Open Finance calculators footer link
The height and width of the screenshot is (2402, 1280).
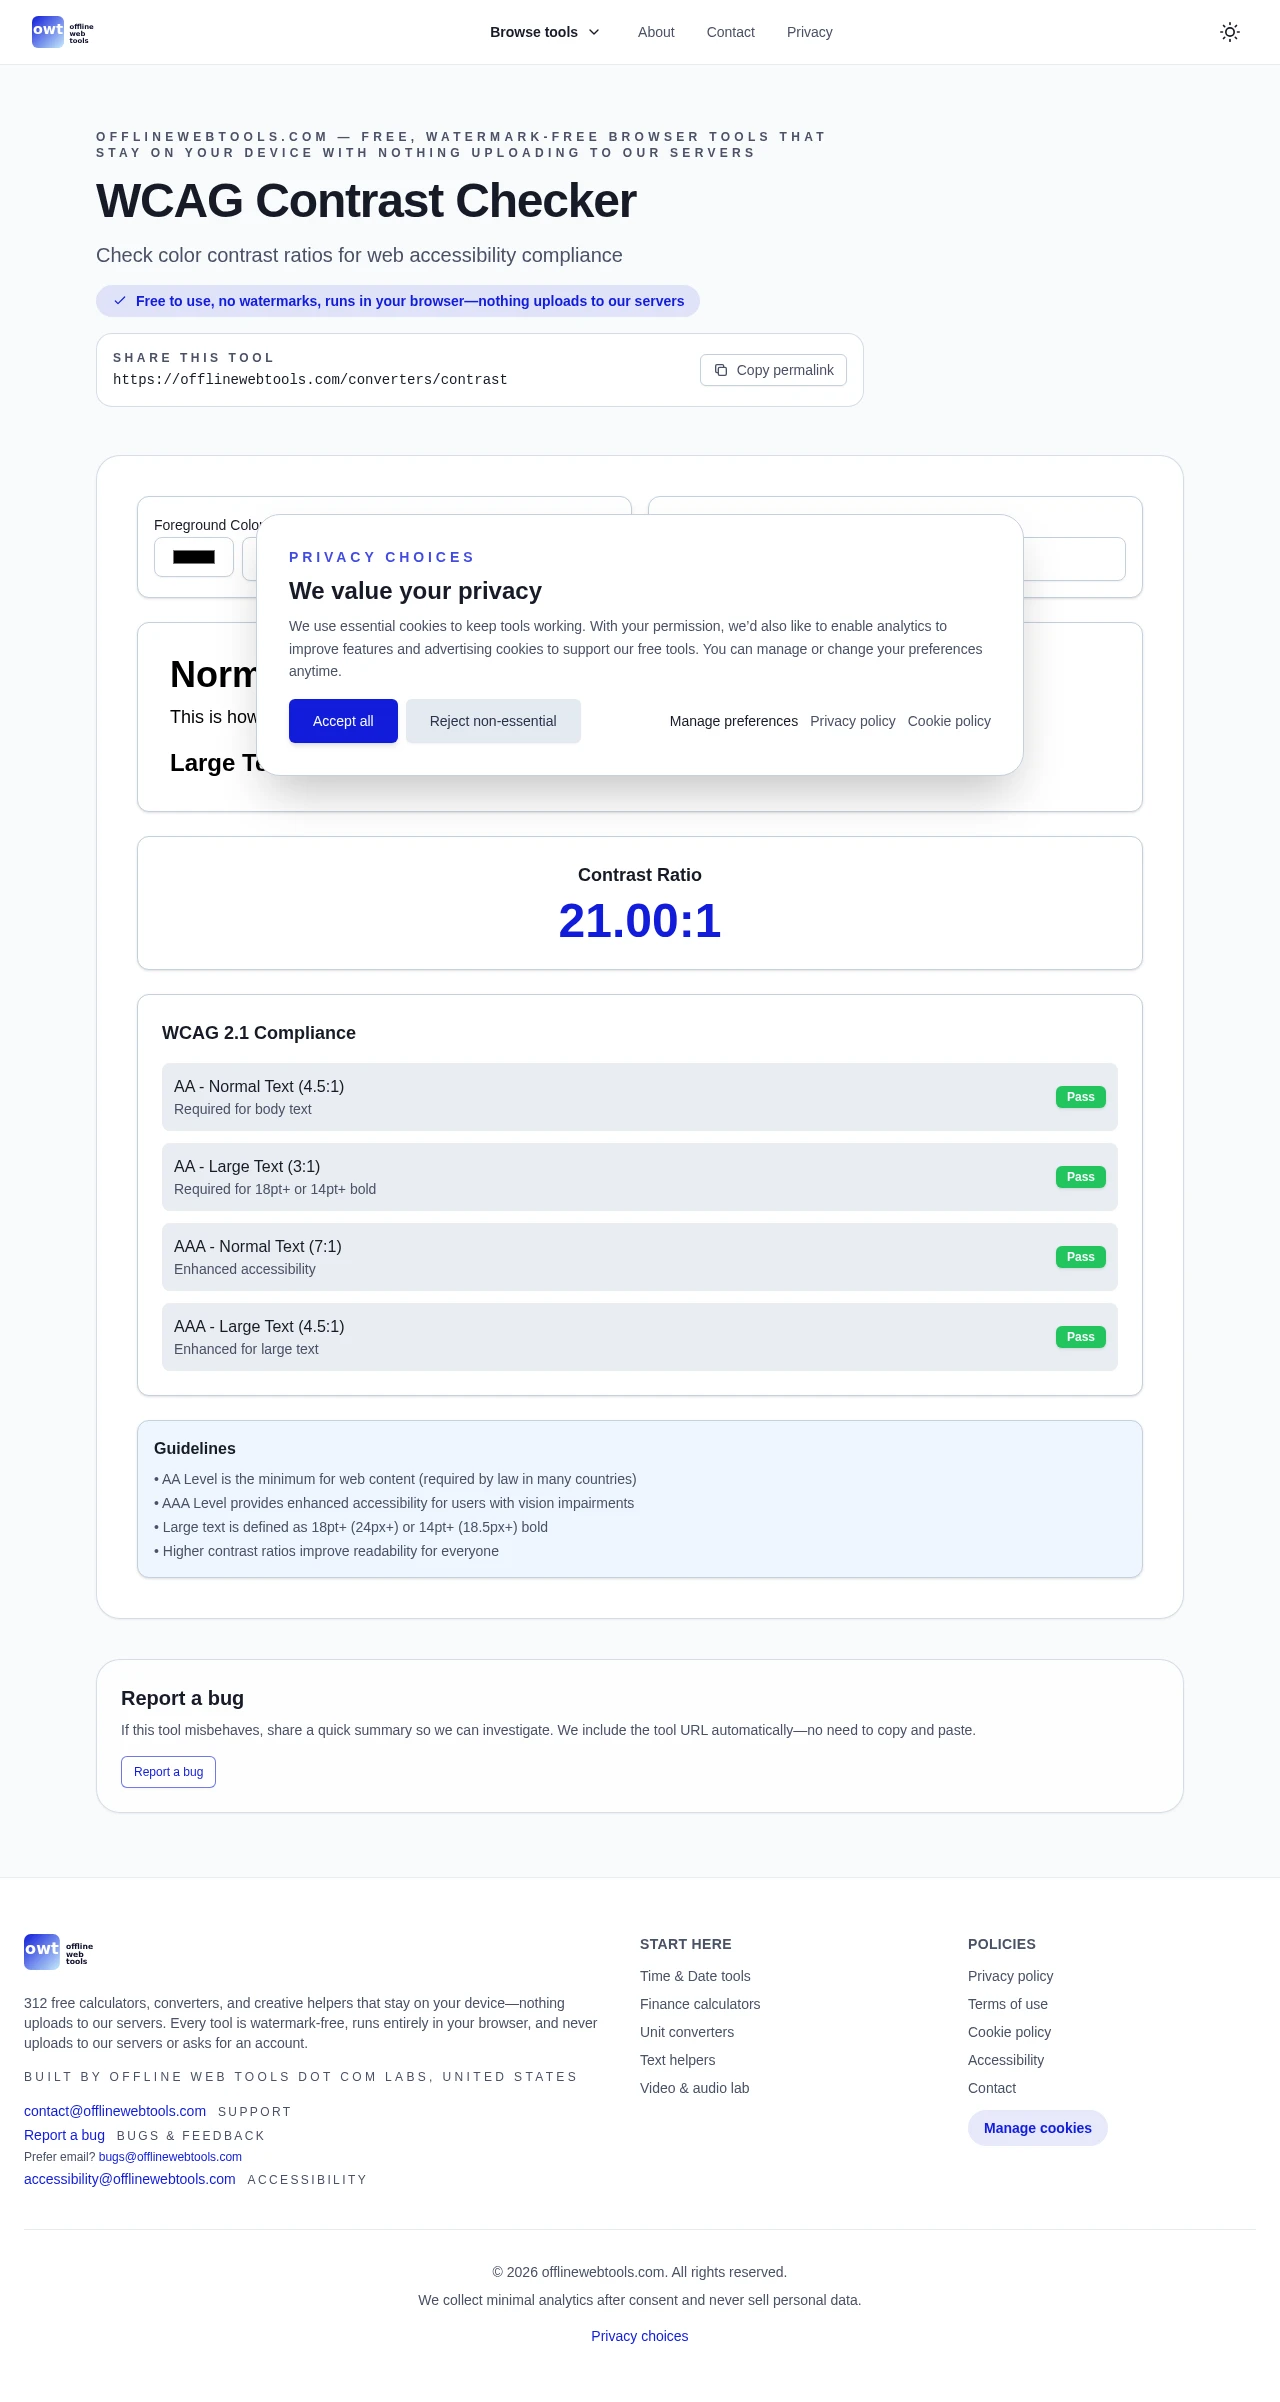(700, 2004)
